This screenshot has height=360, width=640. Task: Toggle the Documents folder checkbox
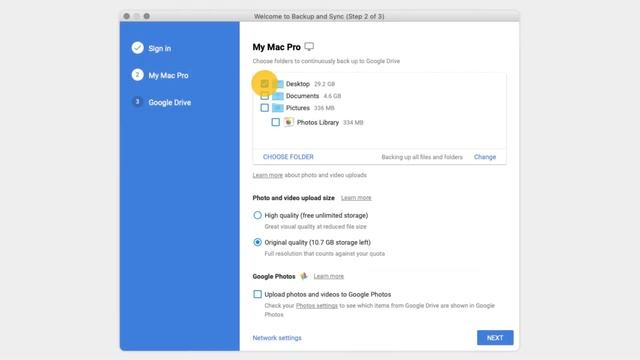tap(264, 96)
